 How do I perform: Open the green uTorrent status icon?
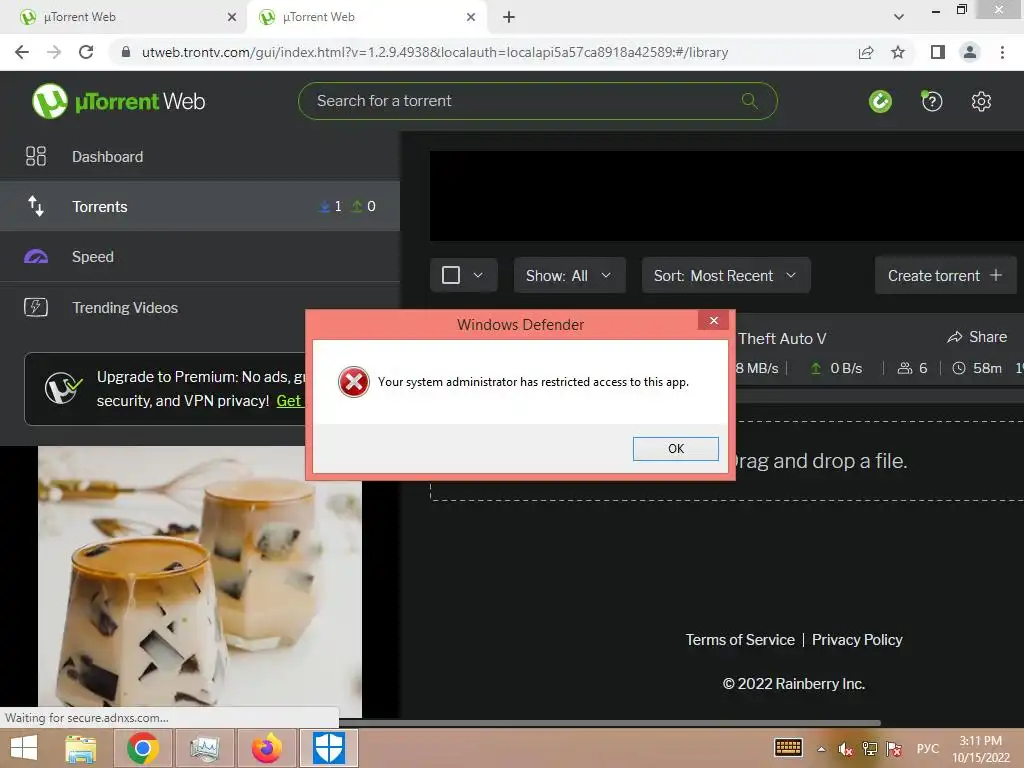[x=880, y=101]
